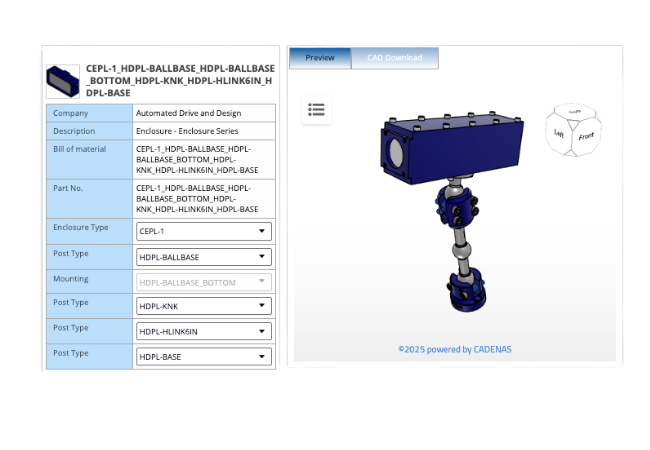Open the HDPL-KNK Post Type dropdown
This screenshot has width=650, height=450.
[203, 306]
